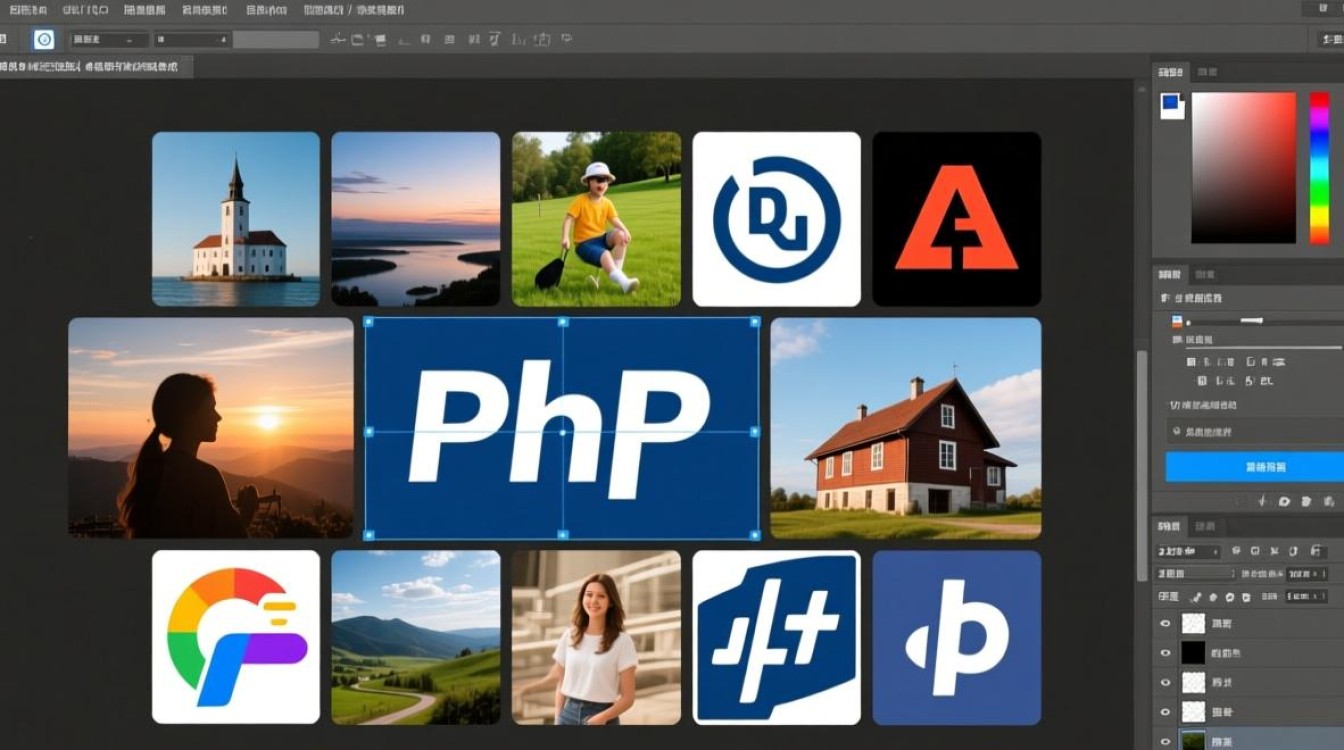
Task: Hide the topmost layer using its eye icon
Action: pos(1164,624)
